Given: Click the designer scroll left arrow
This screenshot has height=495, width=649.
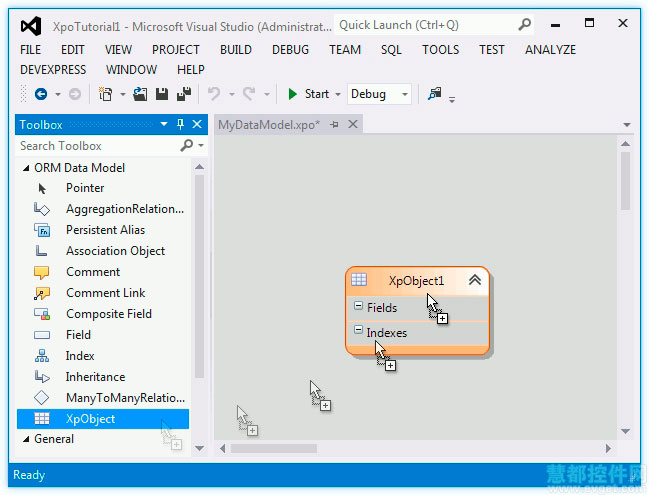Looking at the screenshot, I should pyautogui.click(x=223, y=449).
